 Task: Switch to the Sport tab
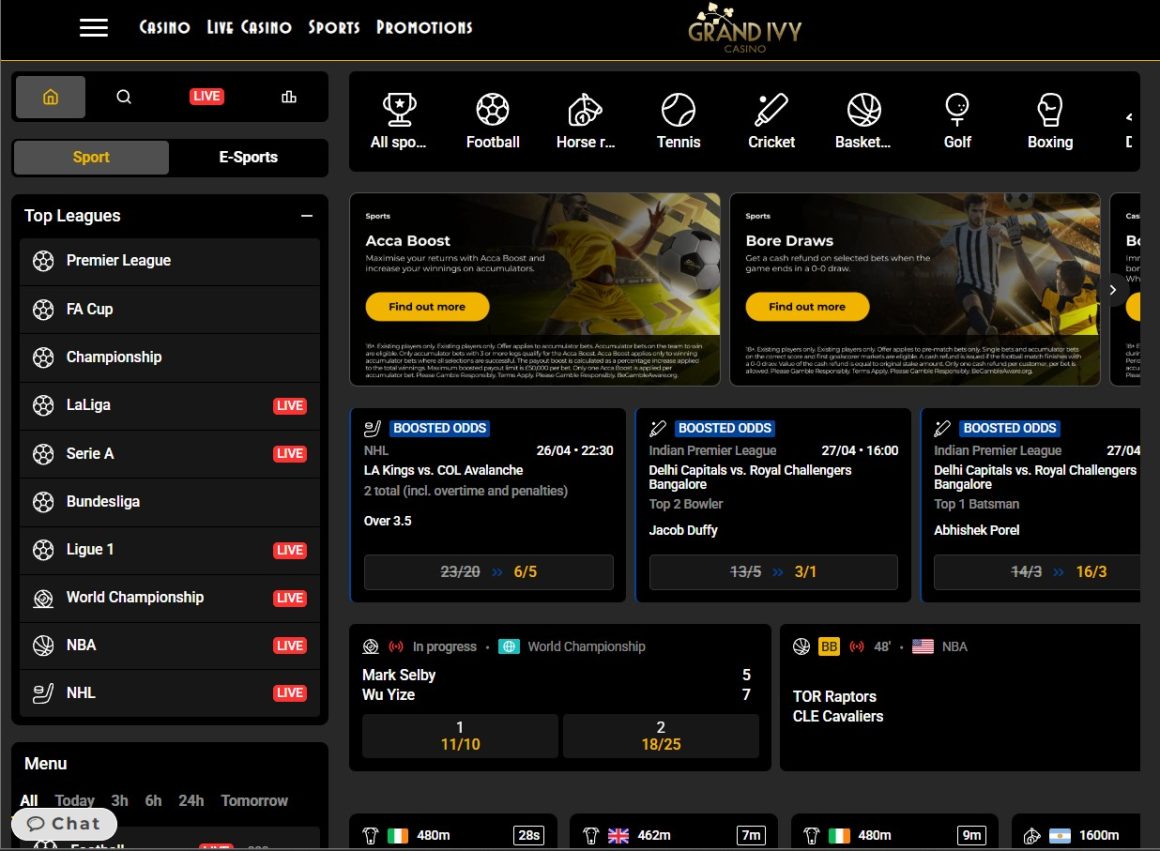click(91, 157)
